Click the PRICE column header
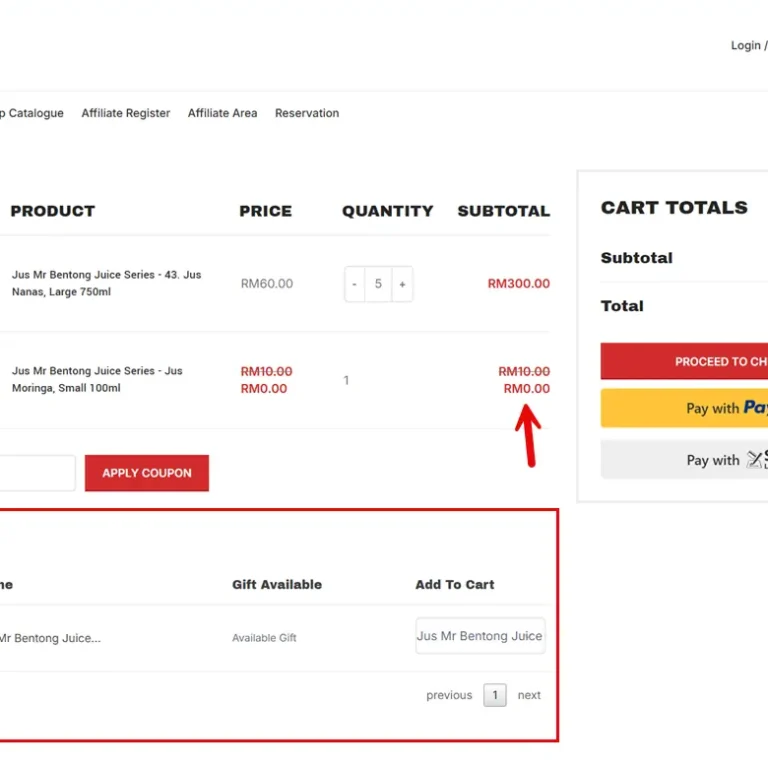Screen dimensions: 768x768 coord(265,211)
